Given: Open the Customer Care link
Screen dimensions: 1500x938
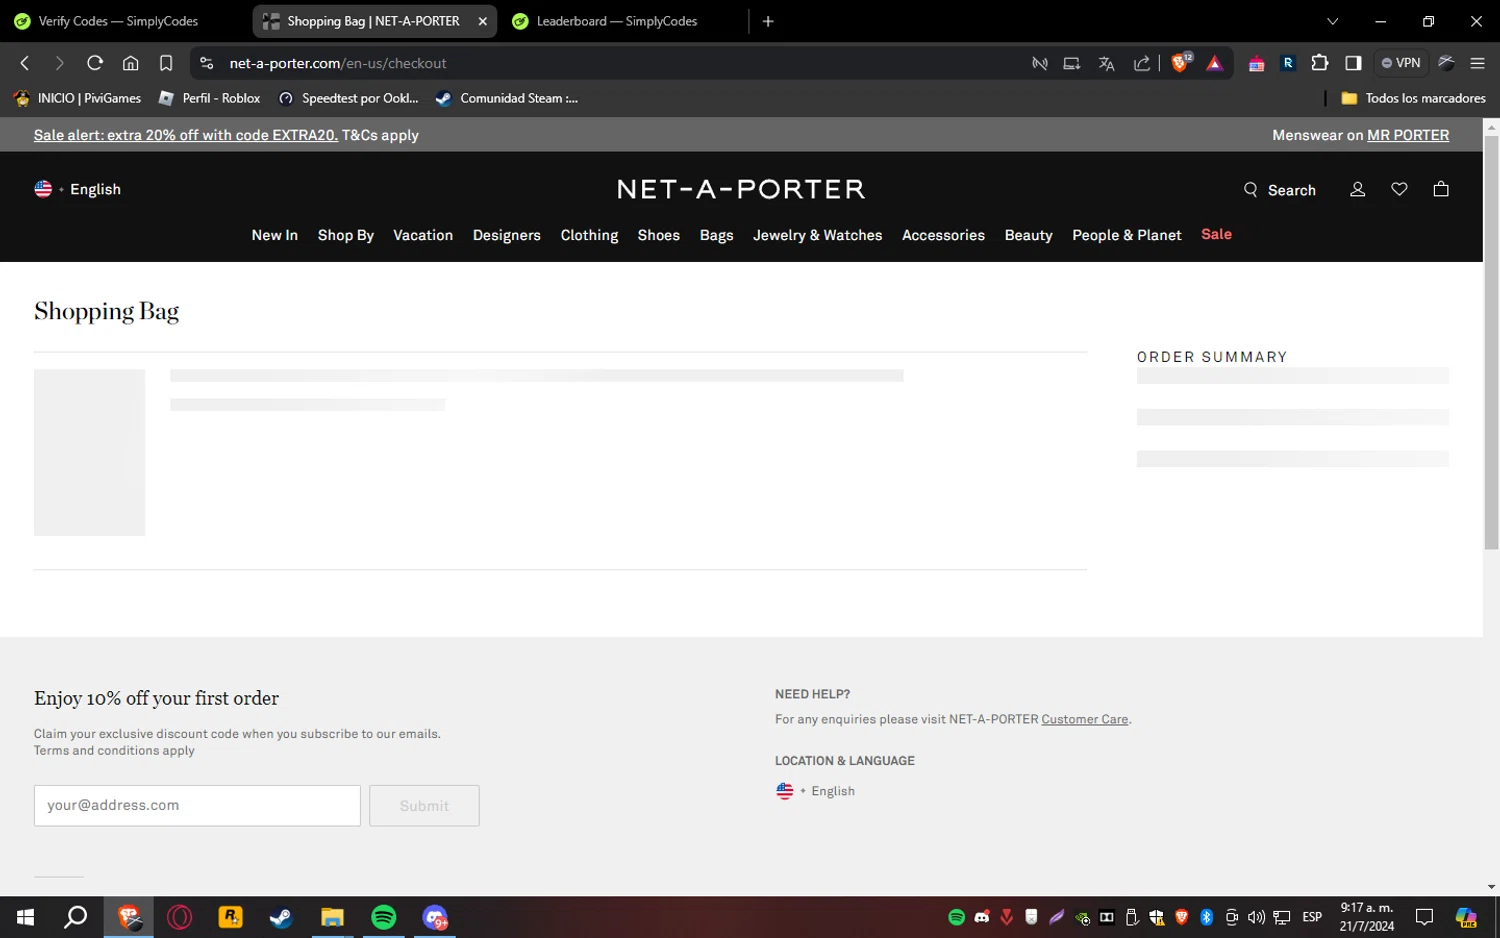Looking at the screenshot, I should point(1085,719).
